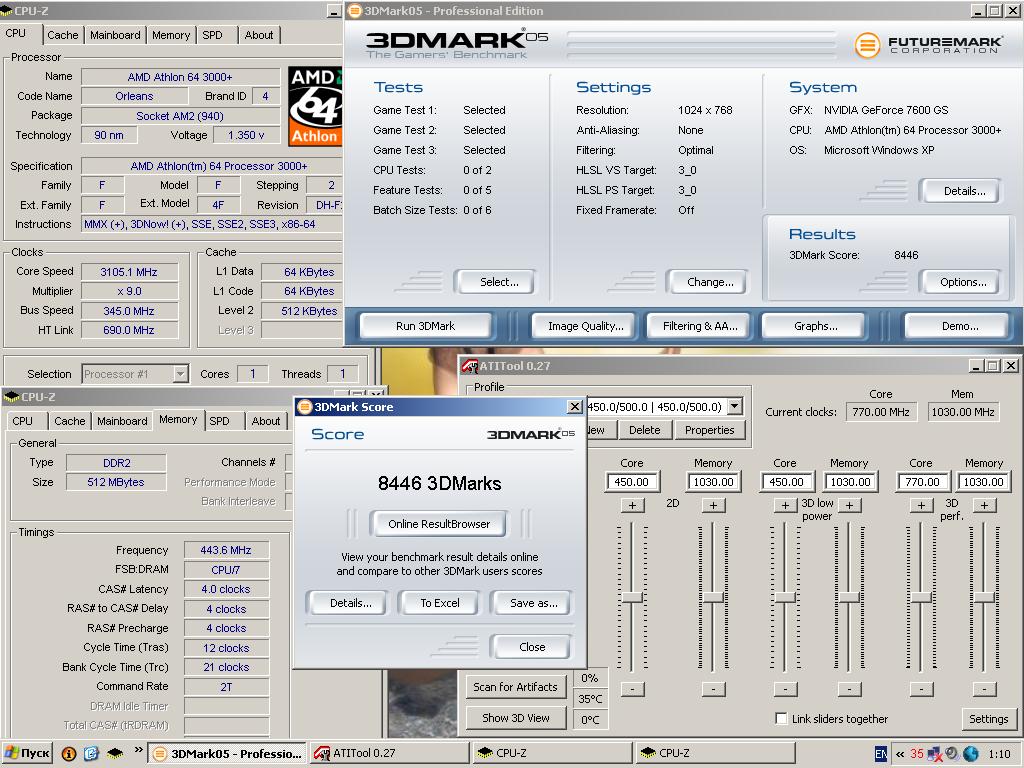Click Show 3D View in ATITool
Screen dimensions: 1024x768
pyautogui.click(x=515, y=718)
